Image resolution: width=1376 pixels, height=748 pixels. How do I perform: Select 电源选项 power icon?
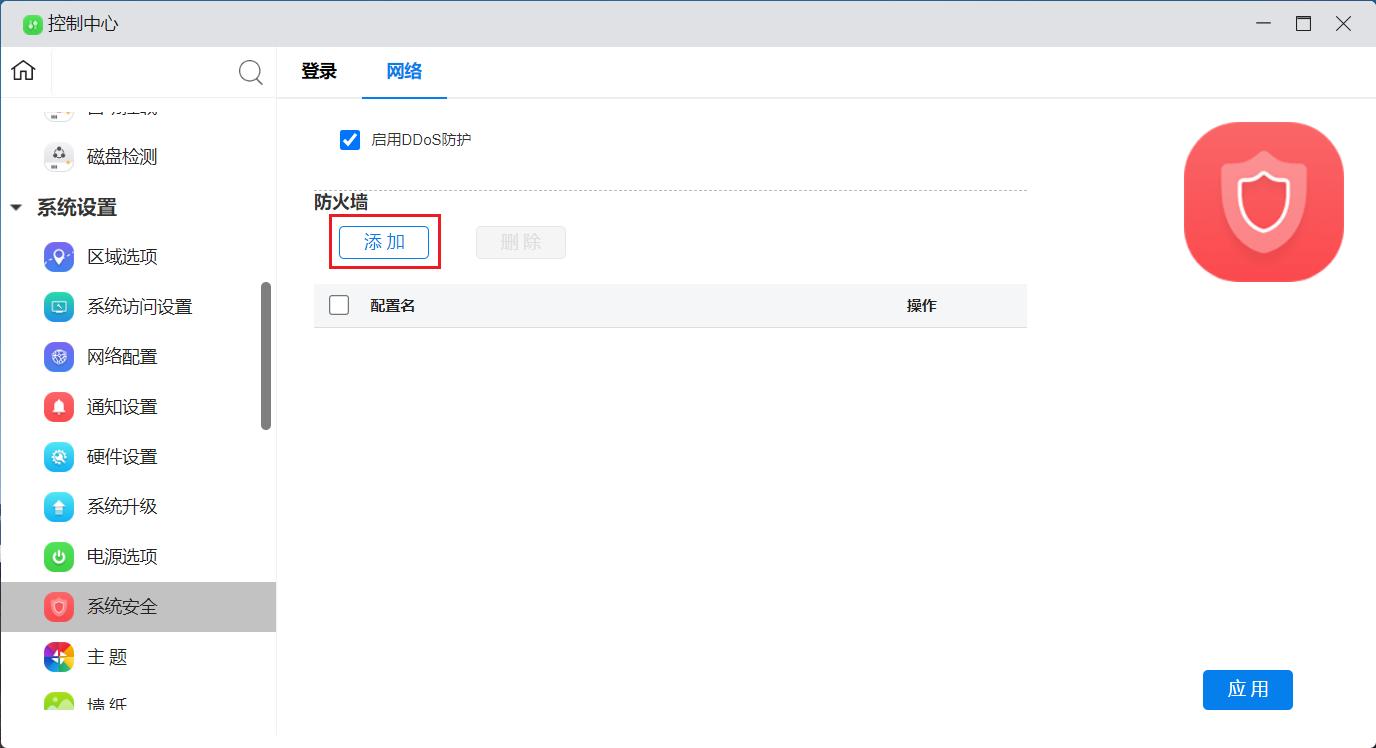tap(59, 557)
